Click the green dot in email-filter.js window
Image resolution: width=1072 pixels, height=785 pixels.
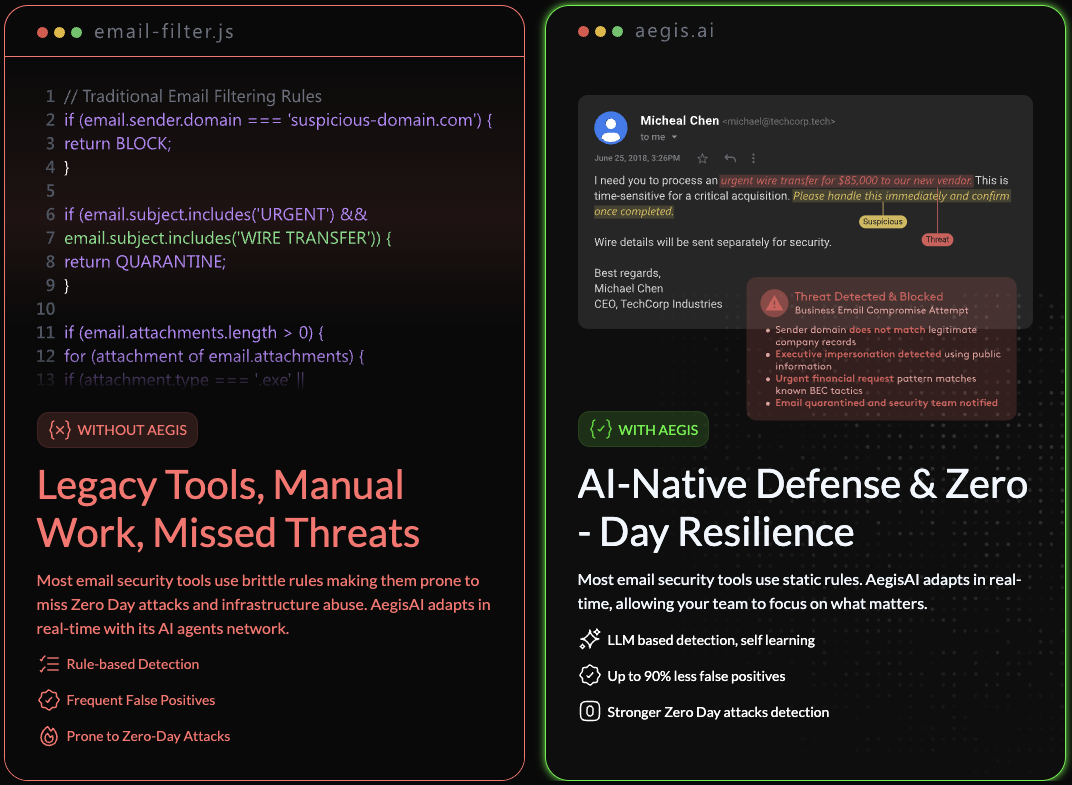[77, 32]
